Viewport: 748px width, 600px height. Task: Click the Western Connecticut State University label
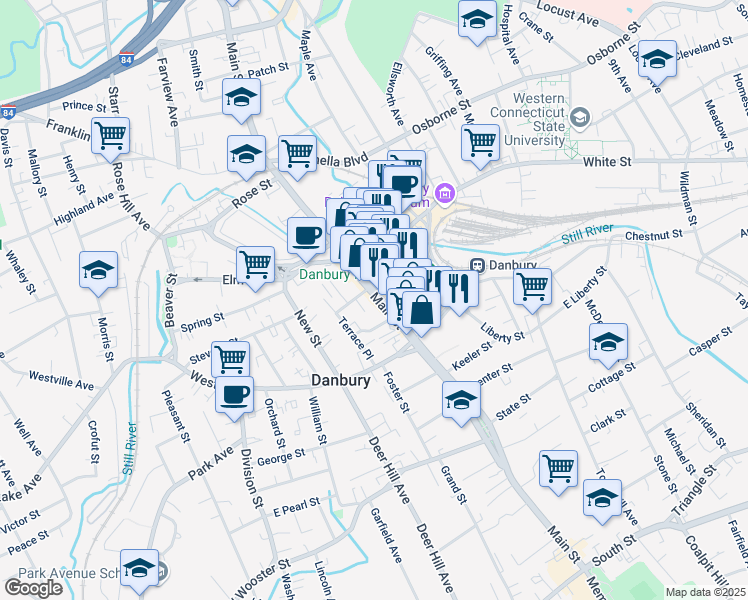tap(530, 119)
